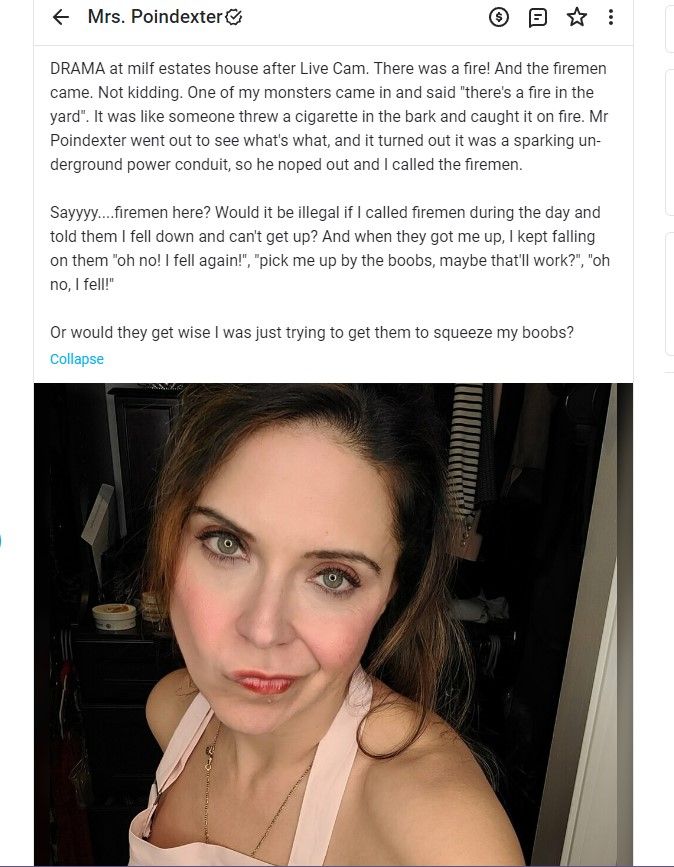
Task: Toggle the star favorite icon
Action: click(577, 17)
